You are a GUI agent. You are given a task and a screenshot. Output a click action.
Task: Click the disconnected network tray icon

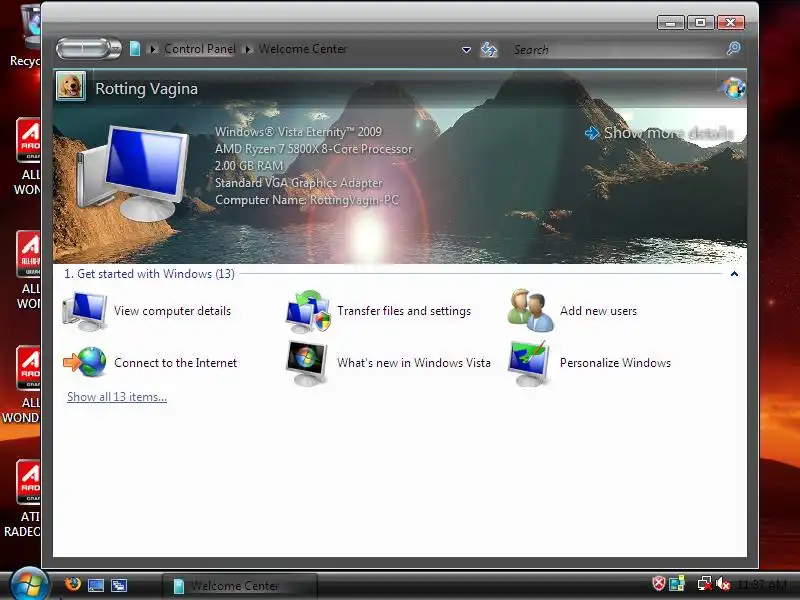tap(704, 583)
